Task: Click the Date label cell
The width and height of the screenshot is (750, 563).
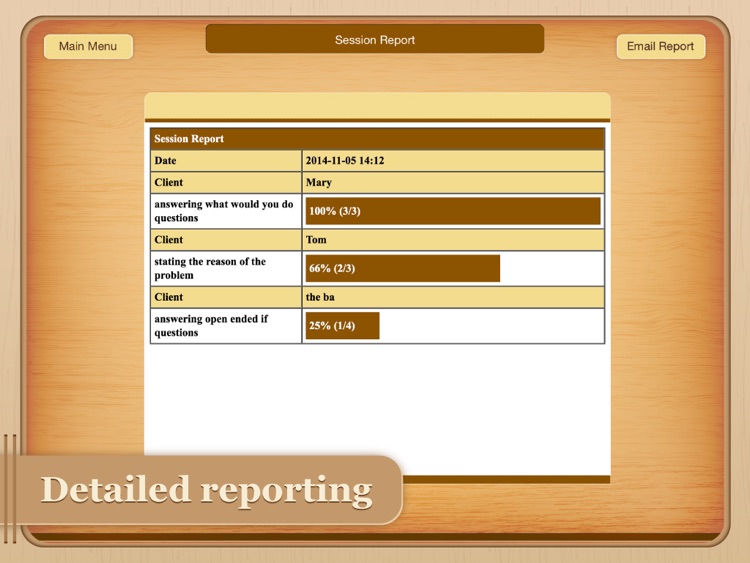Action: click(x=226, y=161)
